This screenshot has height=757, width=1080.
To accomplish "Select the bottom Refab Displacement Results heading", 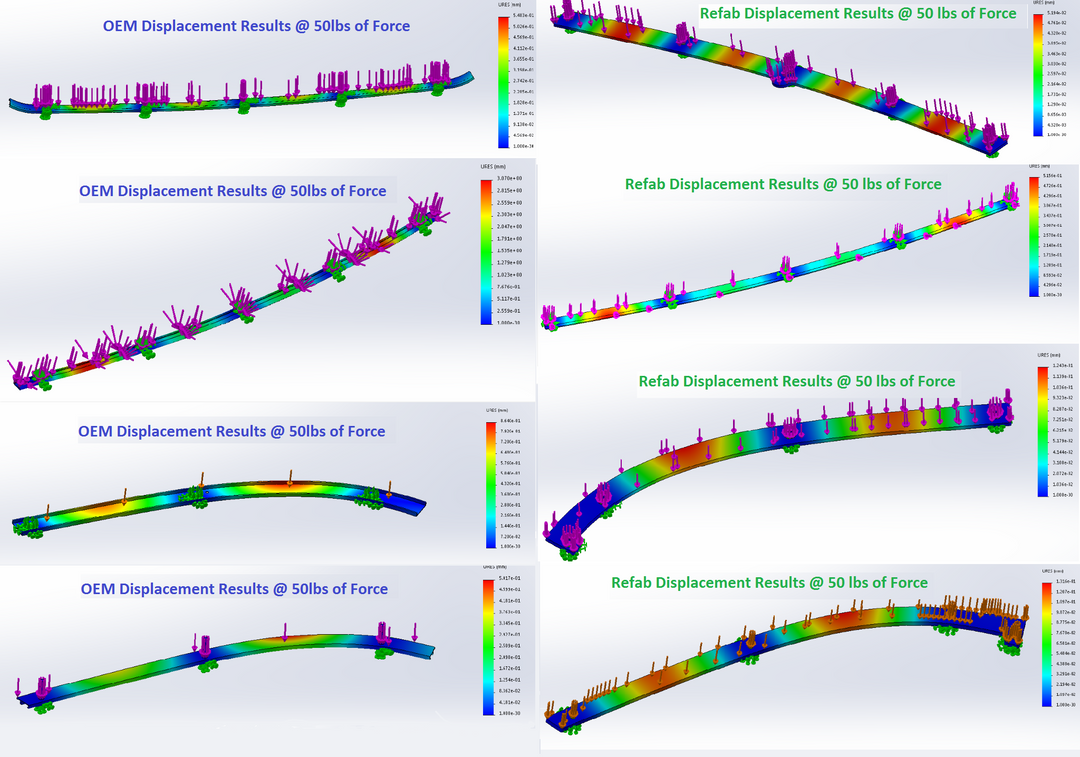I will coord(769,582).
